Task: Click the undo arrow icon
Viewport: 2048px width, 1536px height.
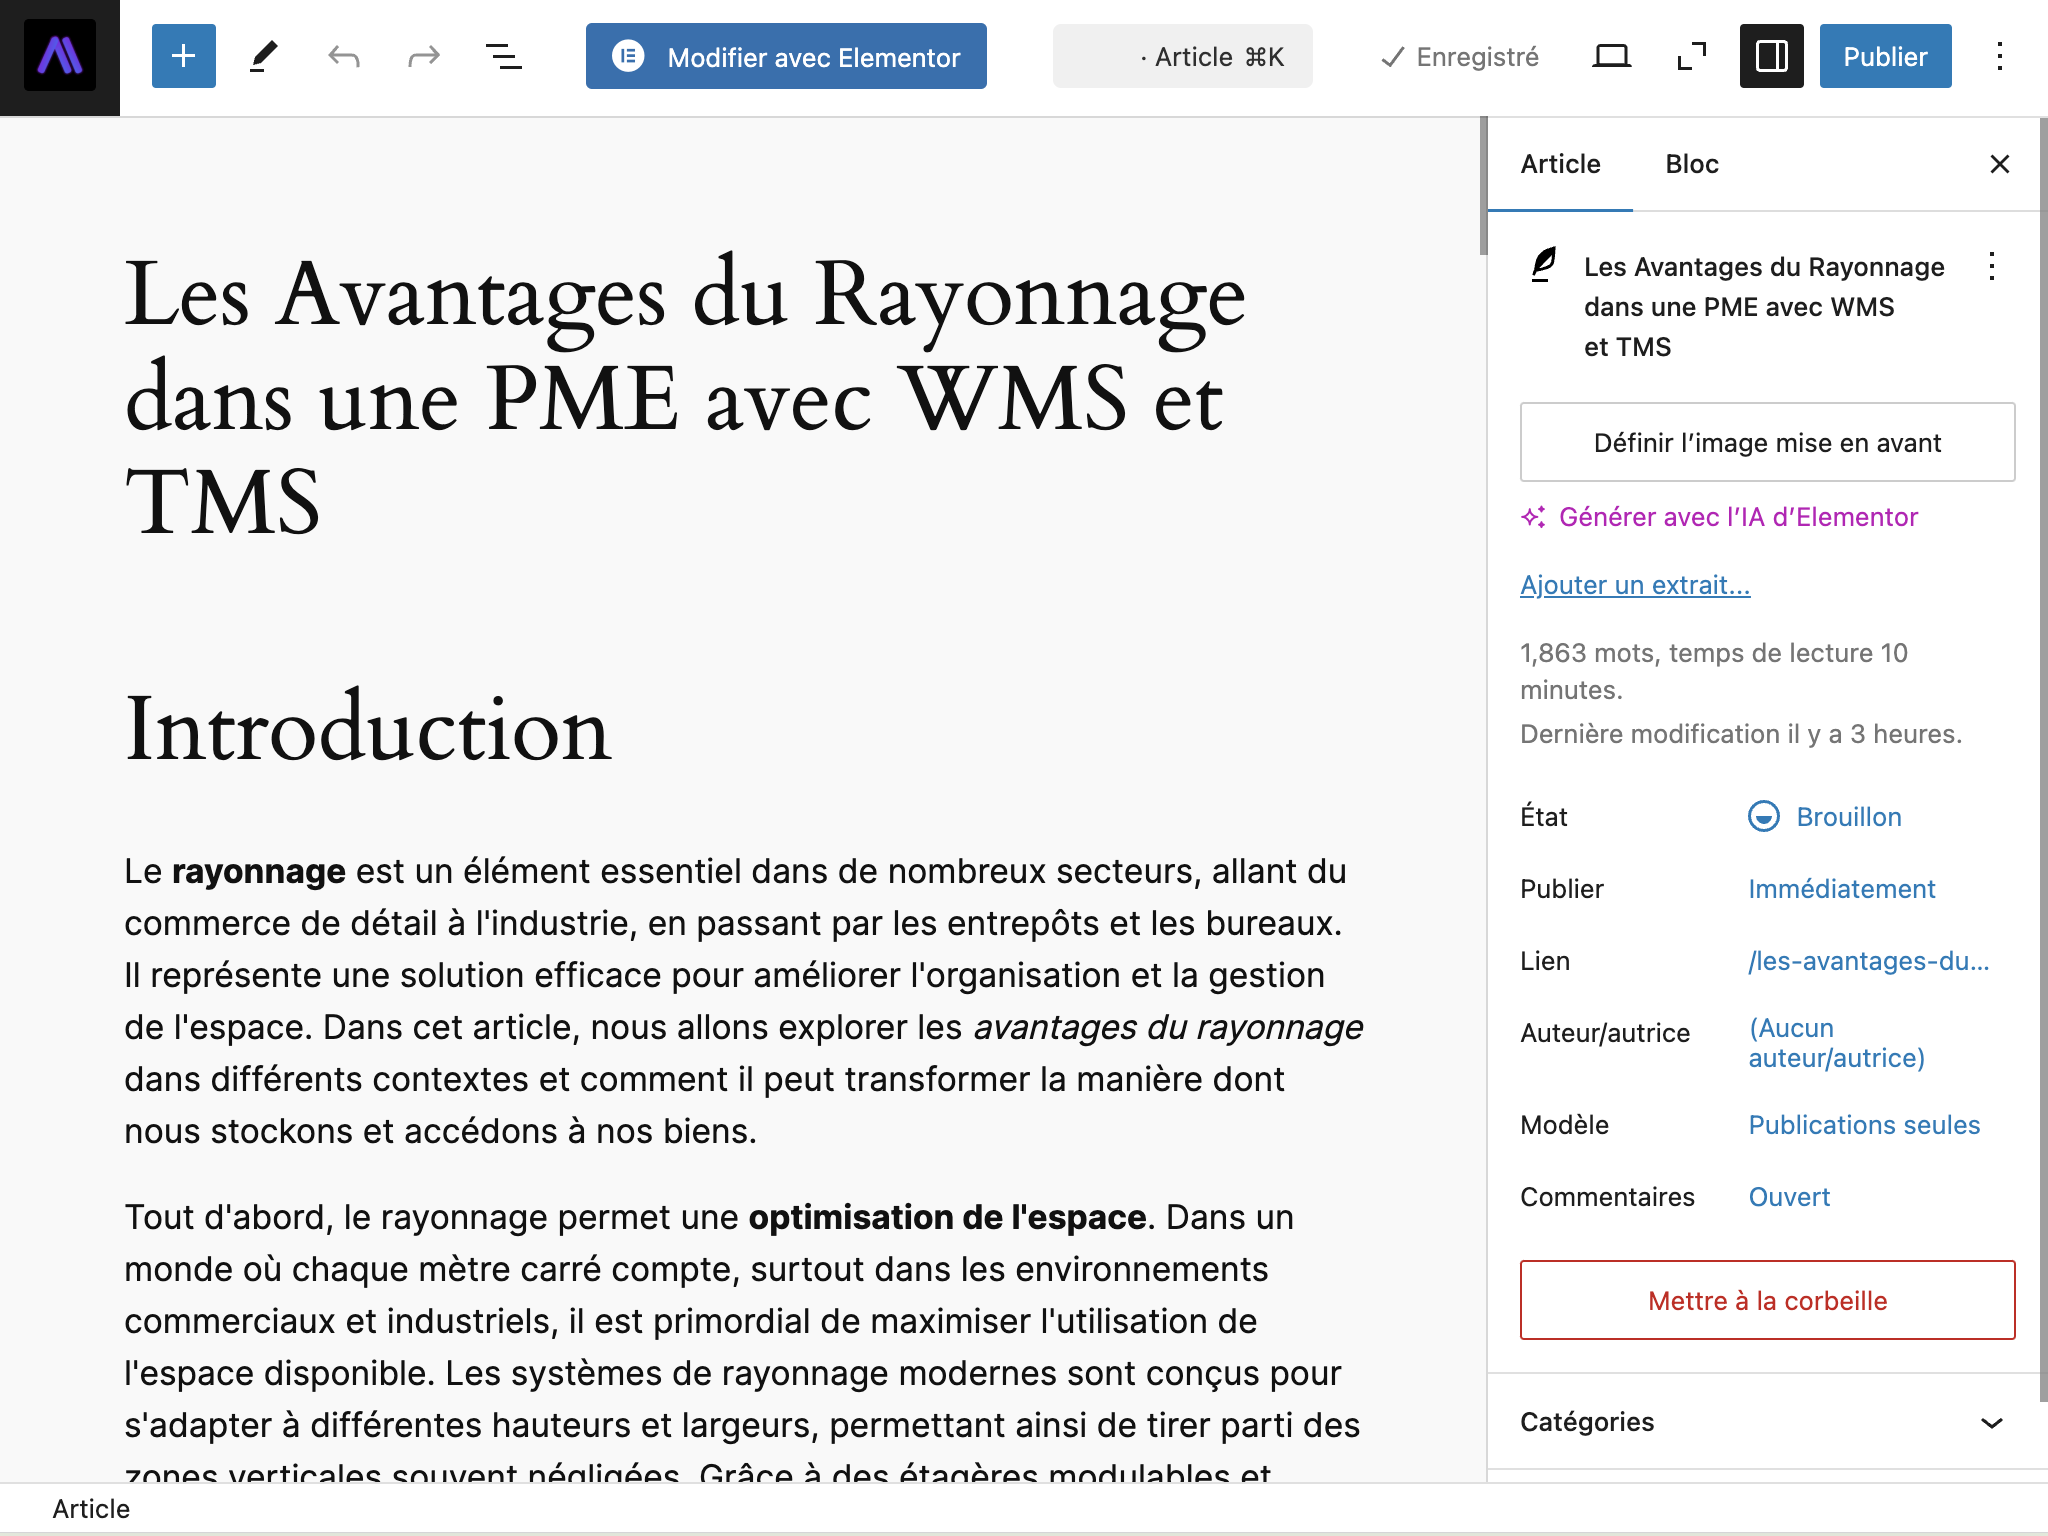Action: tap(343, 56)
